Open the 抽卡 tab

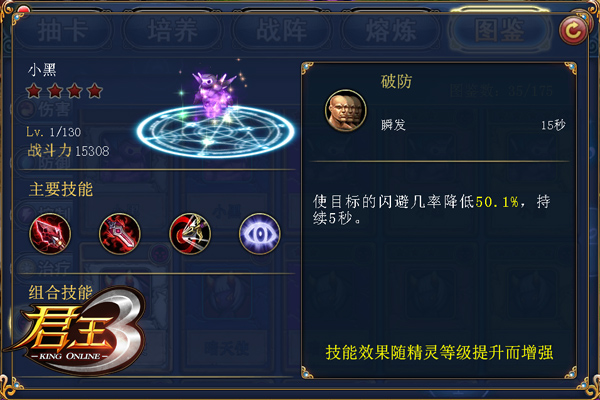click(62, 31)
